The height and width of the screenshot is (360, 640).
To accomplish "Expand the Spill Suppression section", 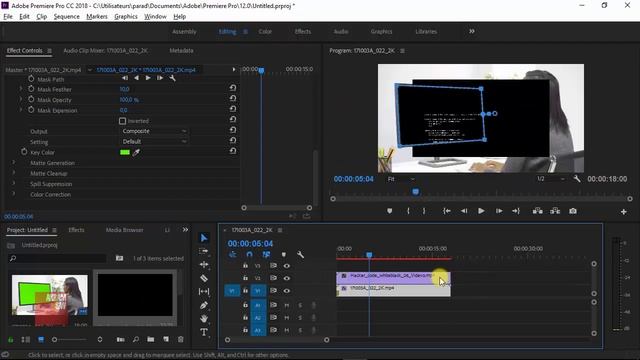I will (x=13, y=184).
